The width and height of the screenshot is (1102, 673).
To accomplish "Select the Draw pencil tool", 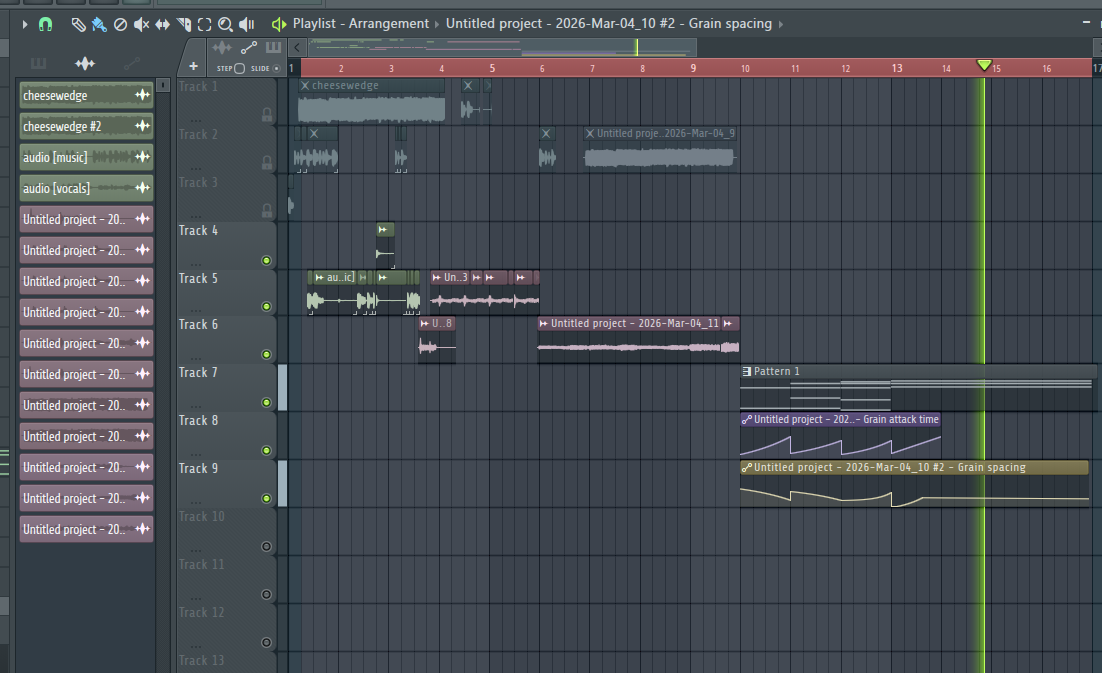I will (78, 23).
